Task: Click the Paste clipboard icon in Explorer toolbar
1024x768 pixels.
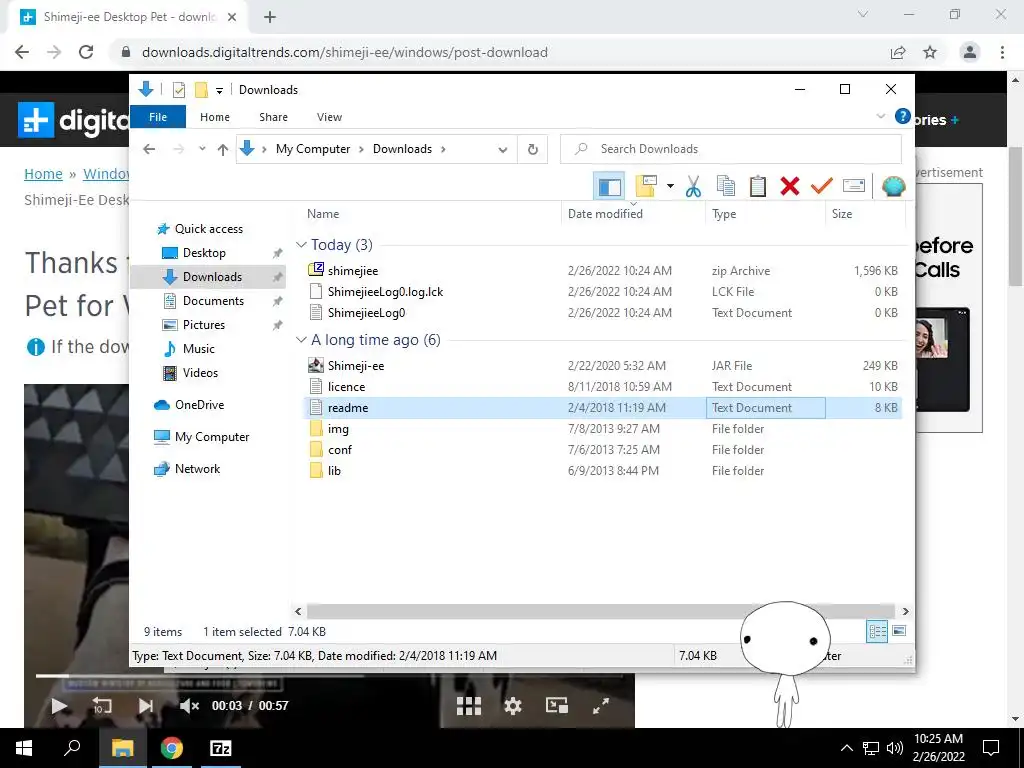Action: [758, 187]
